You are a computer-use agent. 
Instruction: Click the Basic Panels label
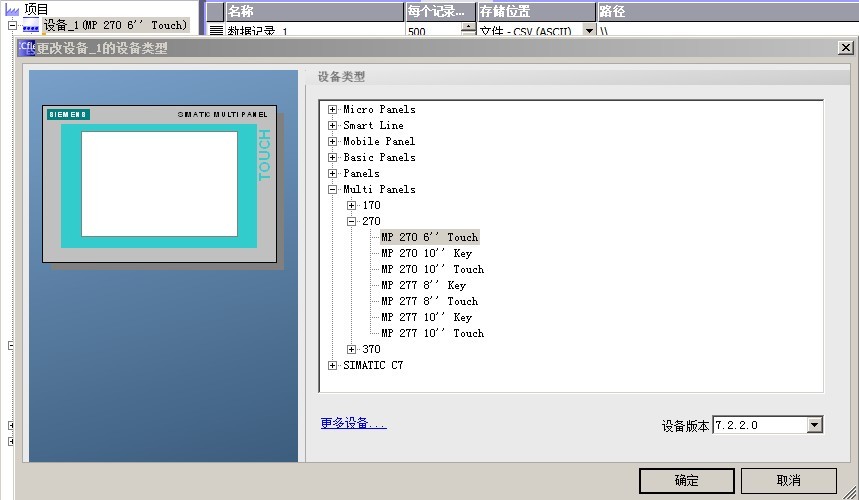tap(379, 157)
